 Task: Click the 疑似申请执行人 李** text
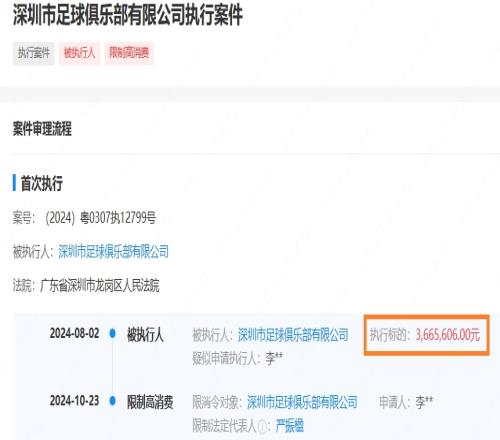pyautogui.click(x=238, y=359)
